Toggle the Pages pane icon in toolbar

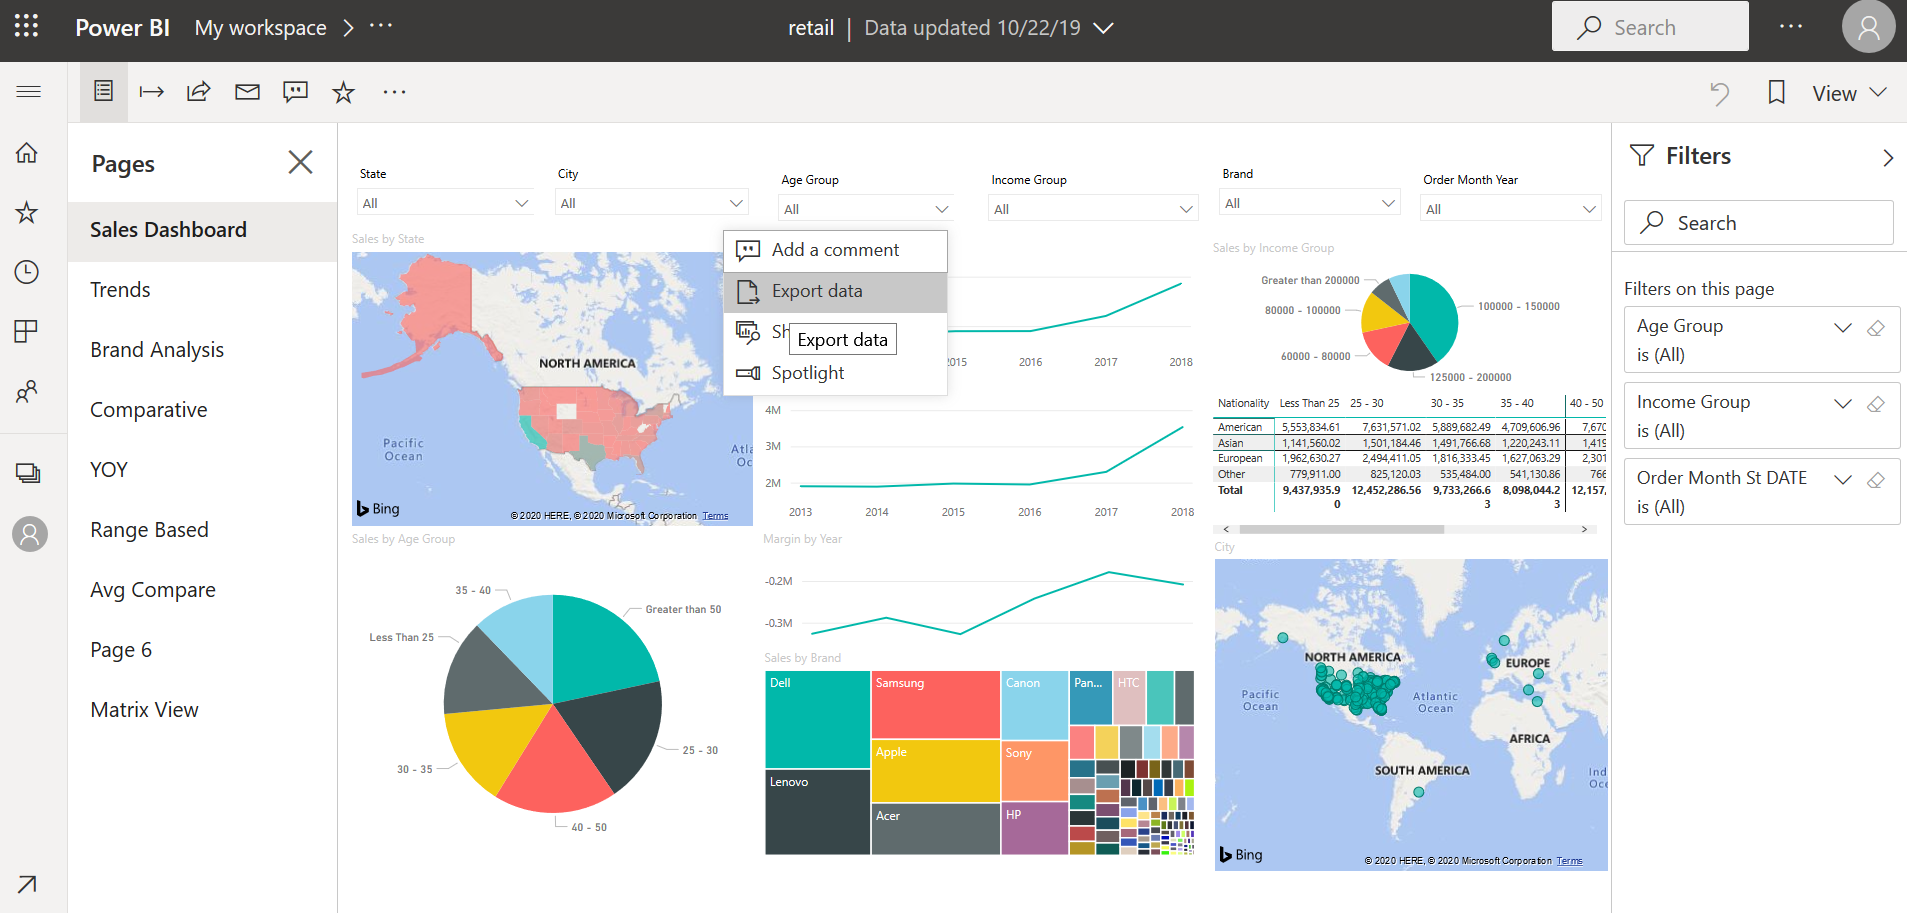coord(103,92)
